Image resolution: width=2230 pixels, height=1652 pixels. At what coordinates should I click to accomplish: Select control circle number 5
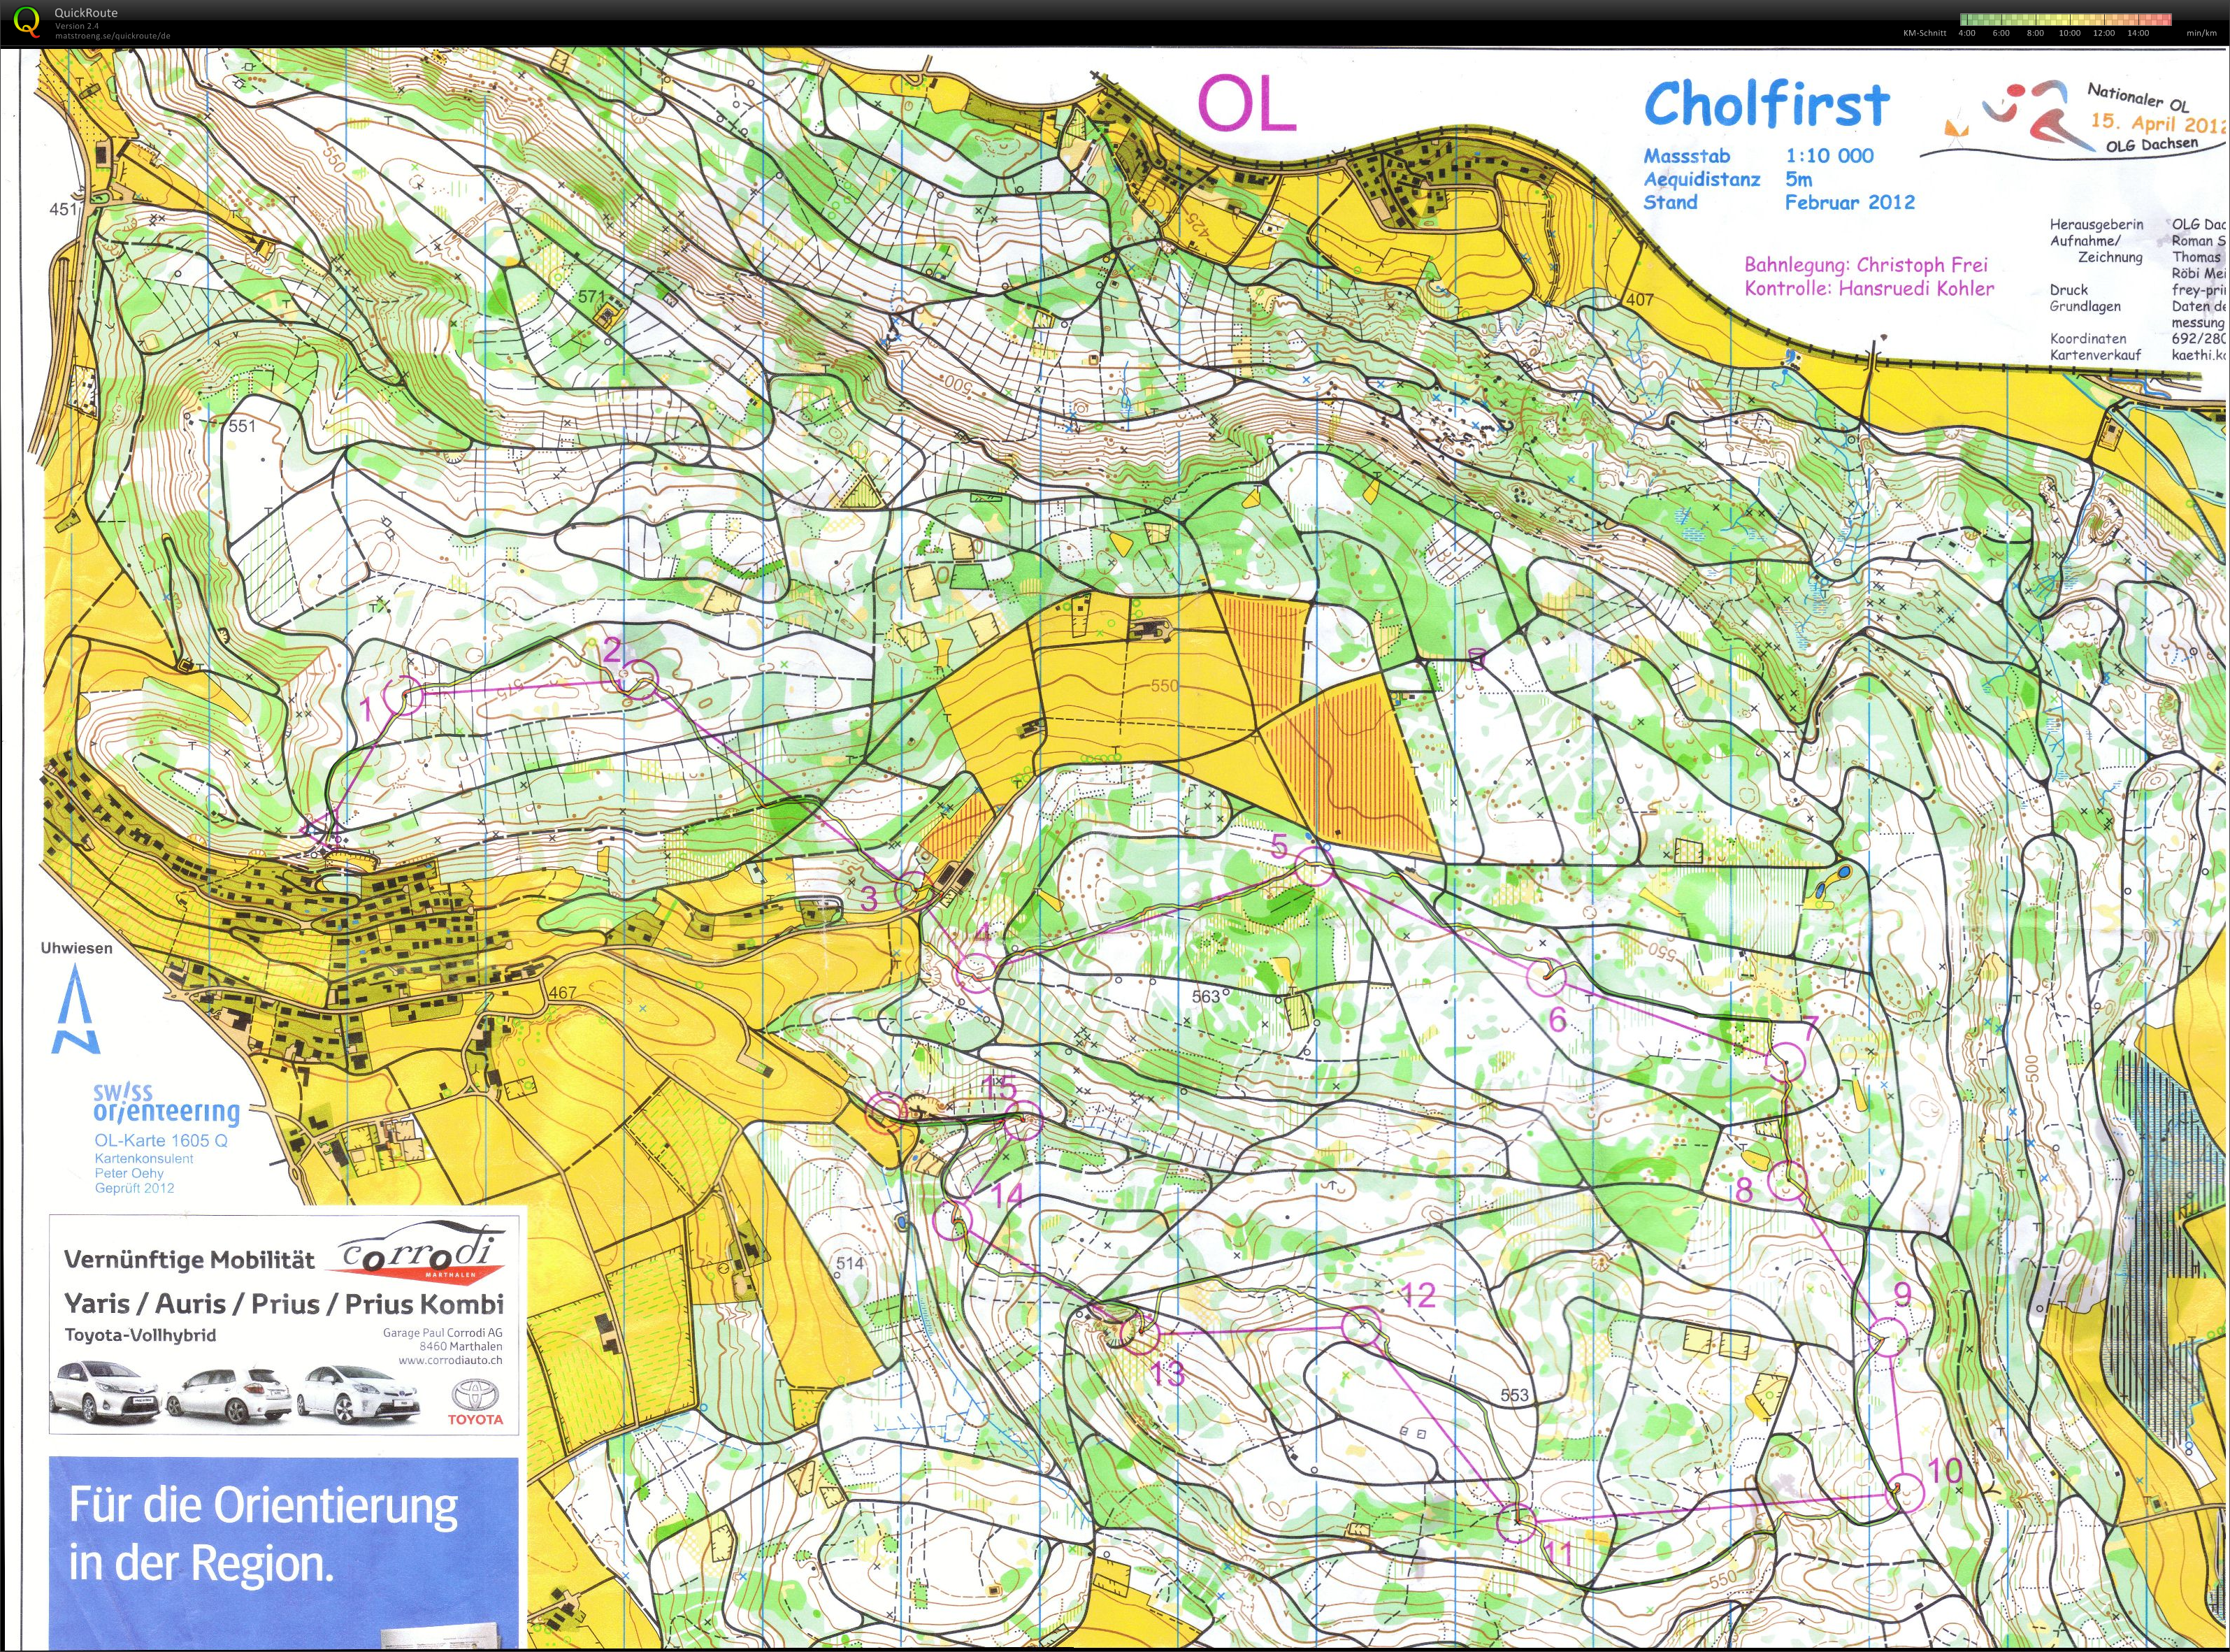1315,867
